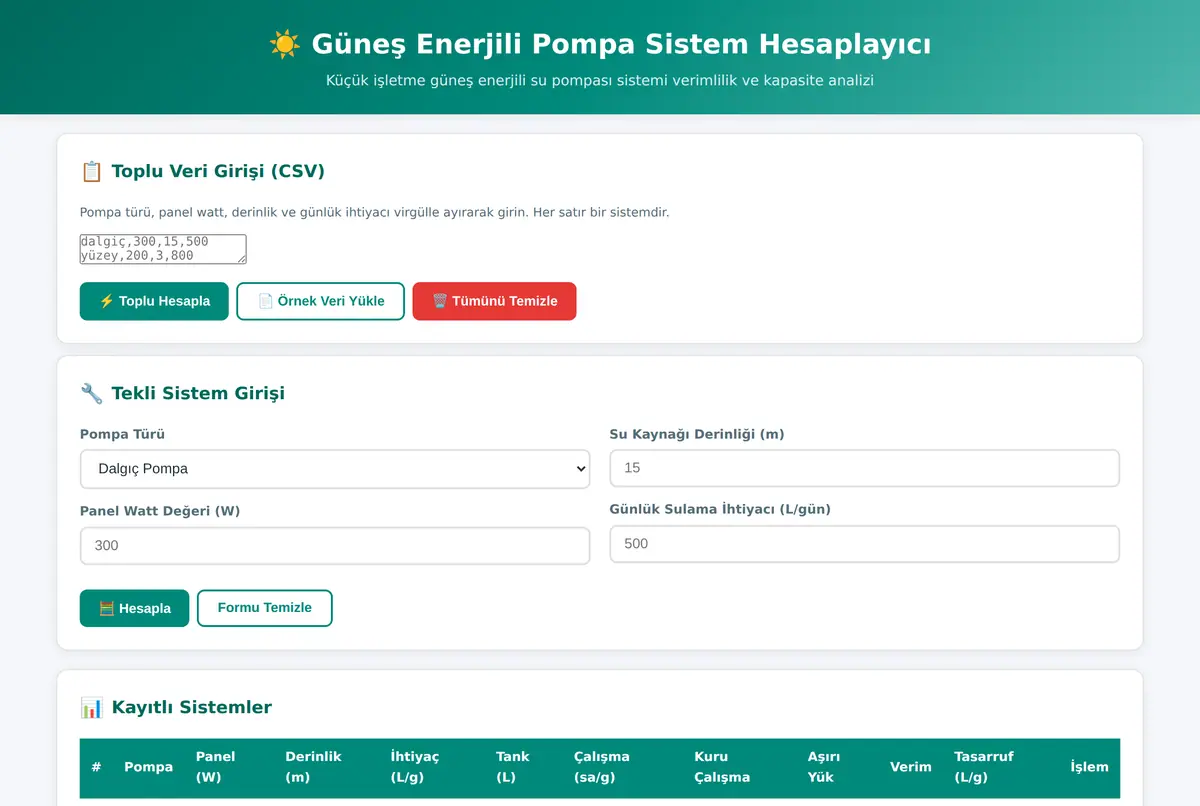Open the Pompa Türü dropdown
Image resolution: width=1200 pixels, height=806 pixels.
tap(335, 468)
